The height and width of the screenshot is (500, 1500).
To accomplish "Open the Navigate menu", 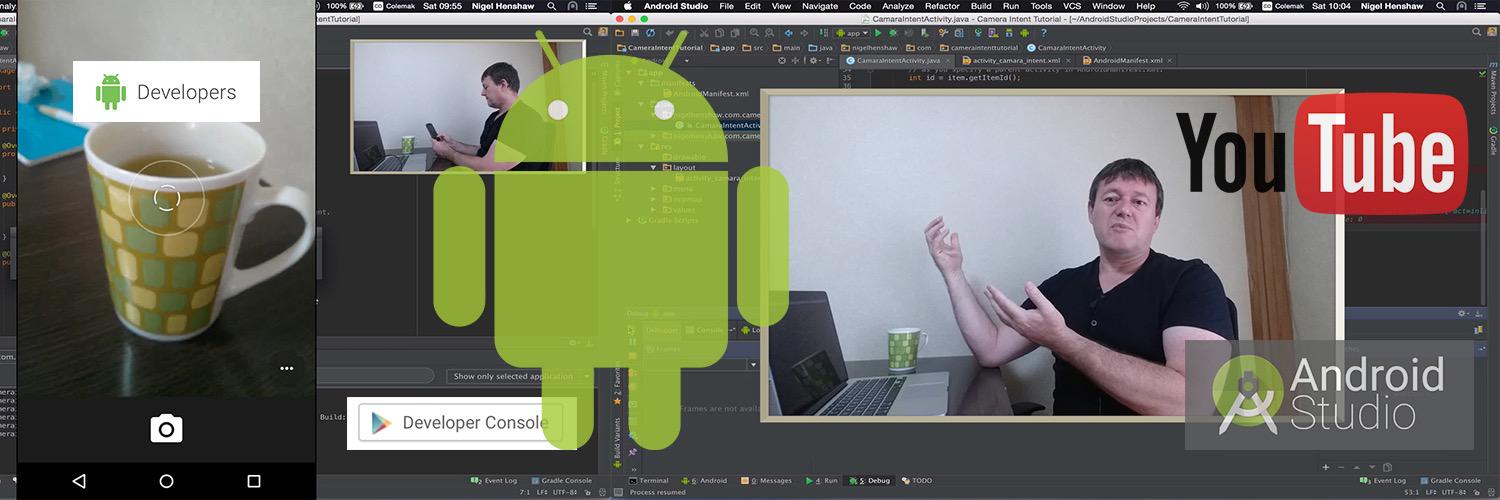I will [x=820, y=6].
